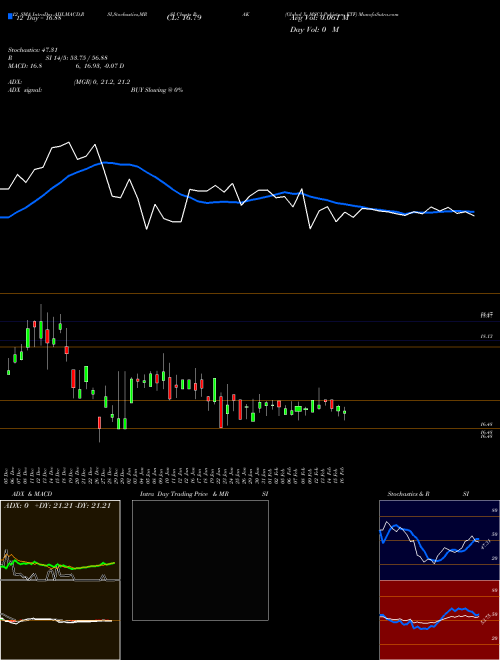
Task: Click the first date label on the x-axis
Action: [x=7, y=475]
